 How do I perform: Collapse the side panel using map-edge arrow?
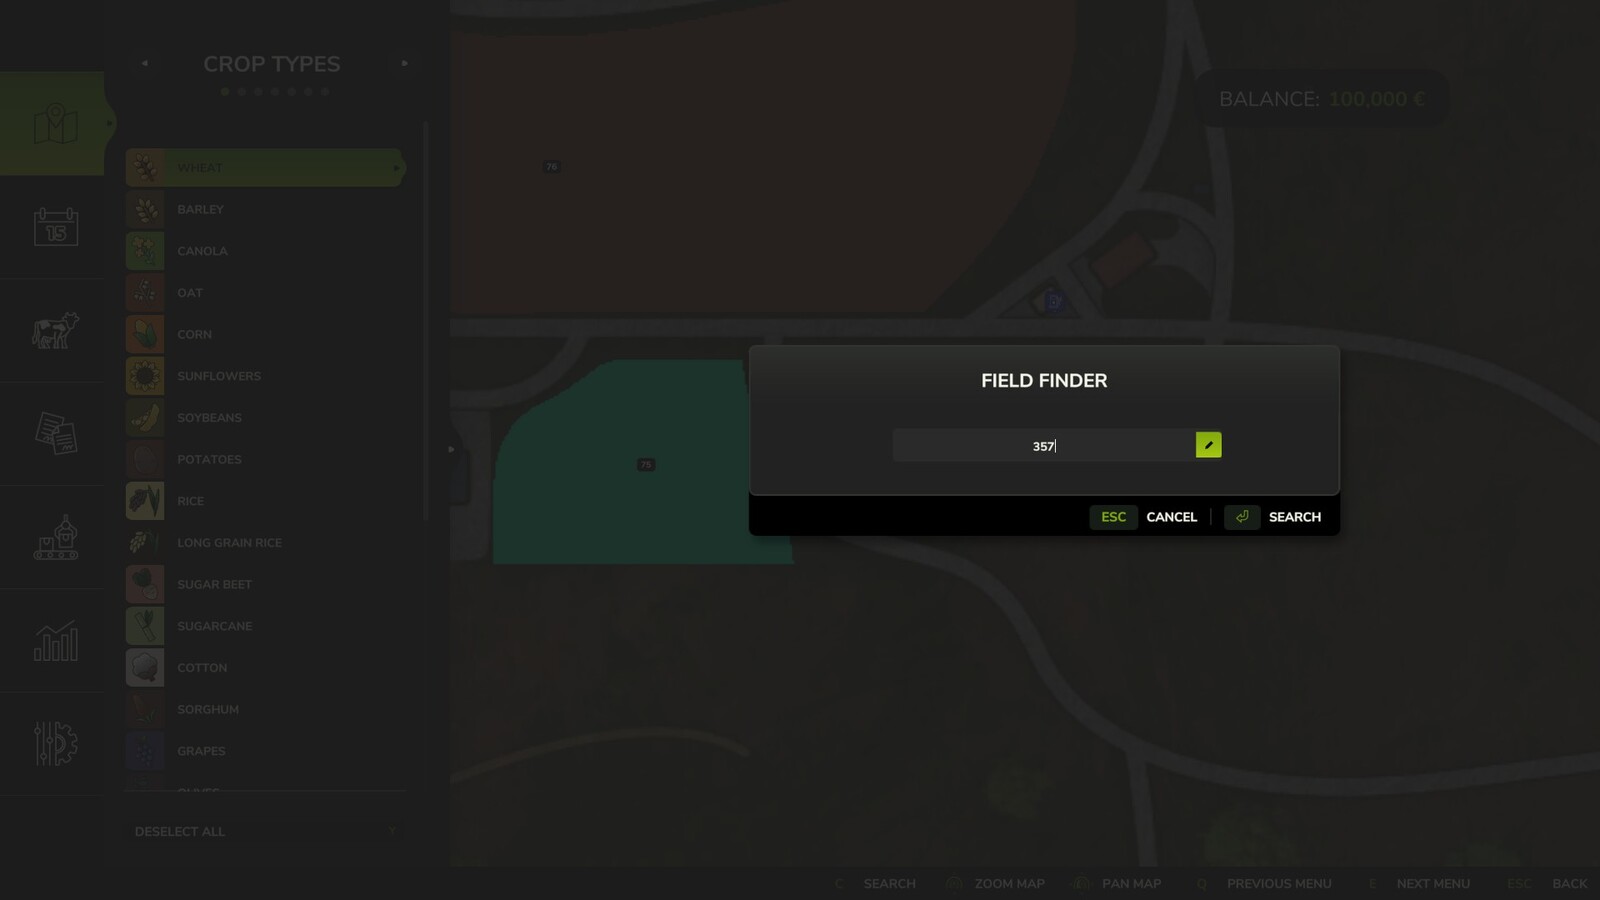[451, 449]
